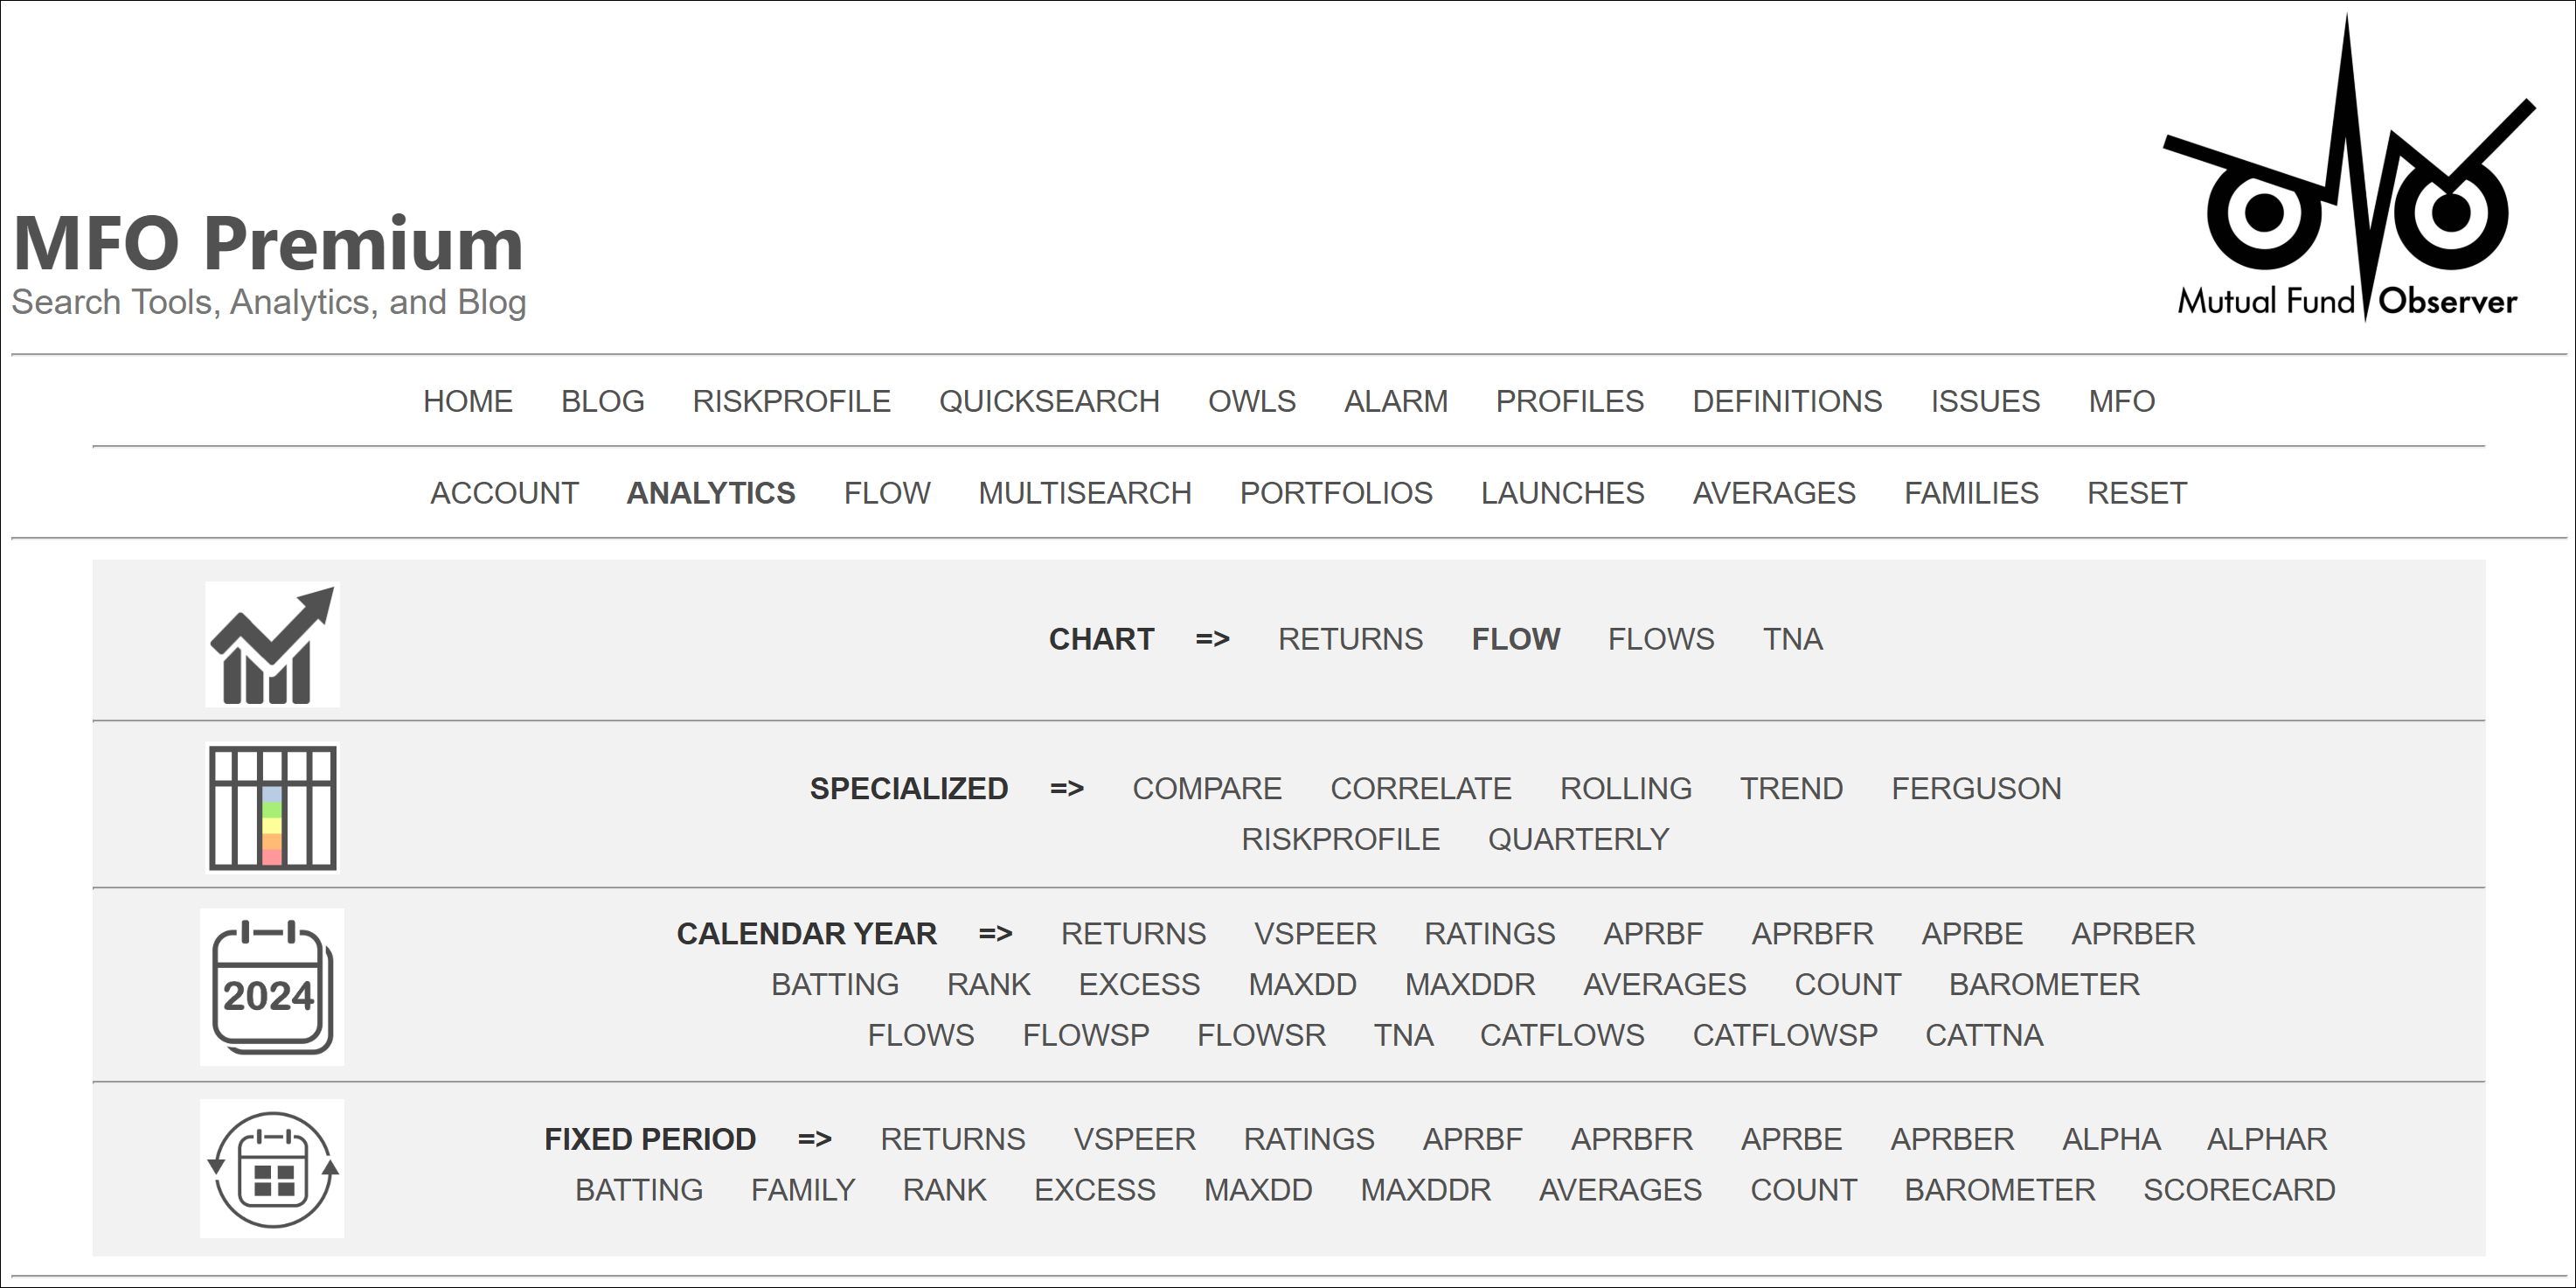Open RETURNS under CALENDAR YEAR
Viewport: 2576px width, 1288px height.
click(1133, 934)
